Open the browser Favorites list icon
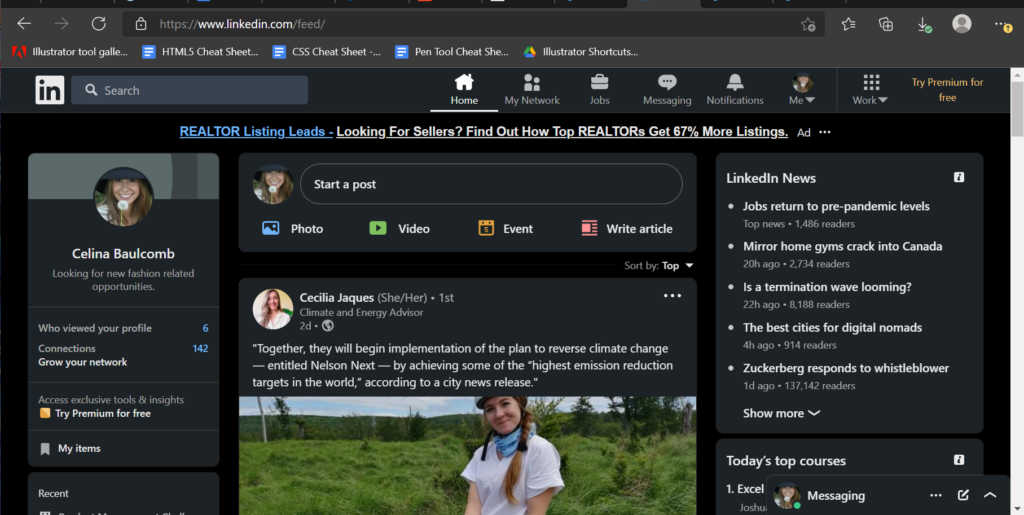Screen dimensions: 1024x515 point(848,24)
